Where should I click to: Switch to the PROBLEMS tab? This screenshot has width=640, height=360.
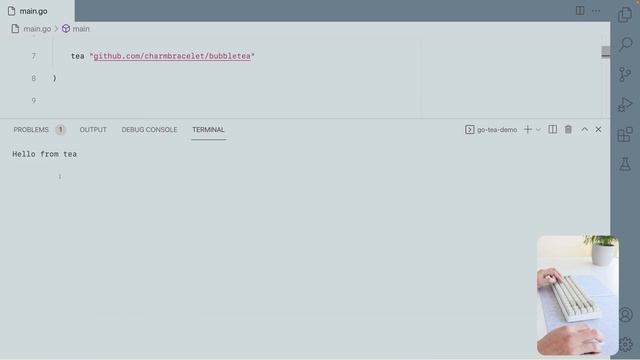tap(31, 129)
